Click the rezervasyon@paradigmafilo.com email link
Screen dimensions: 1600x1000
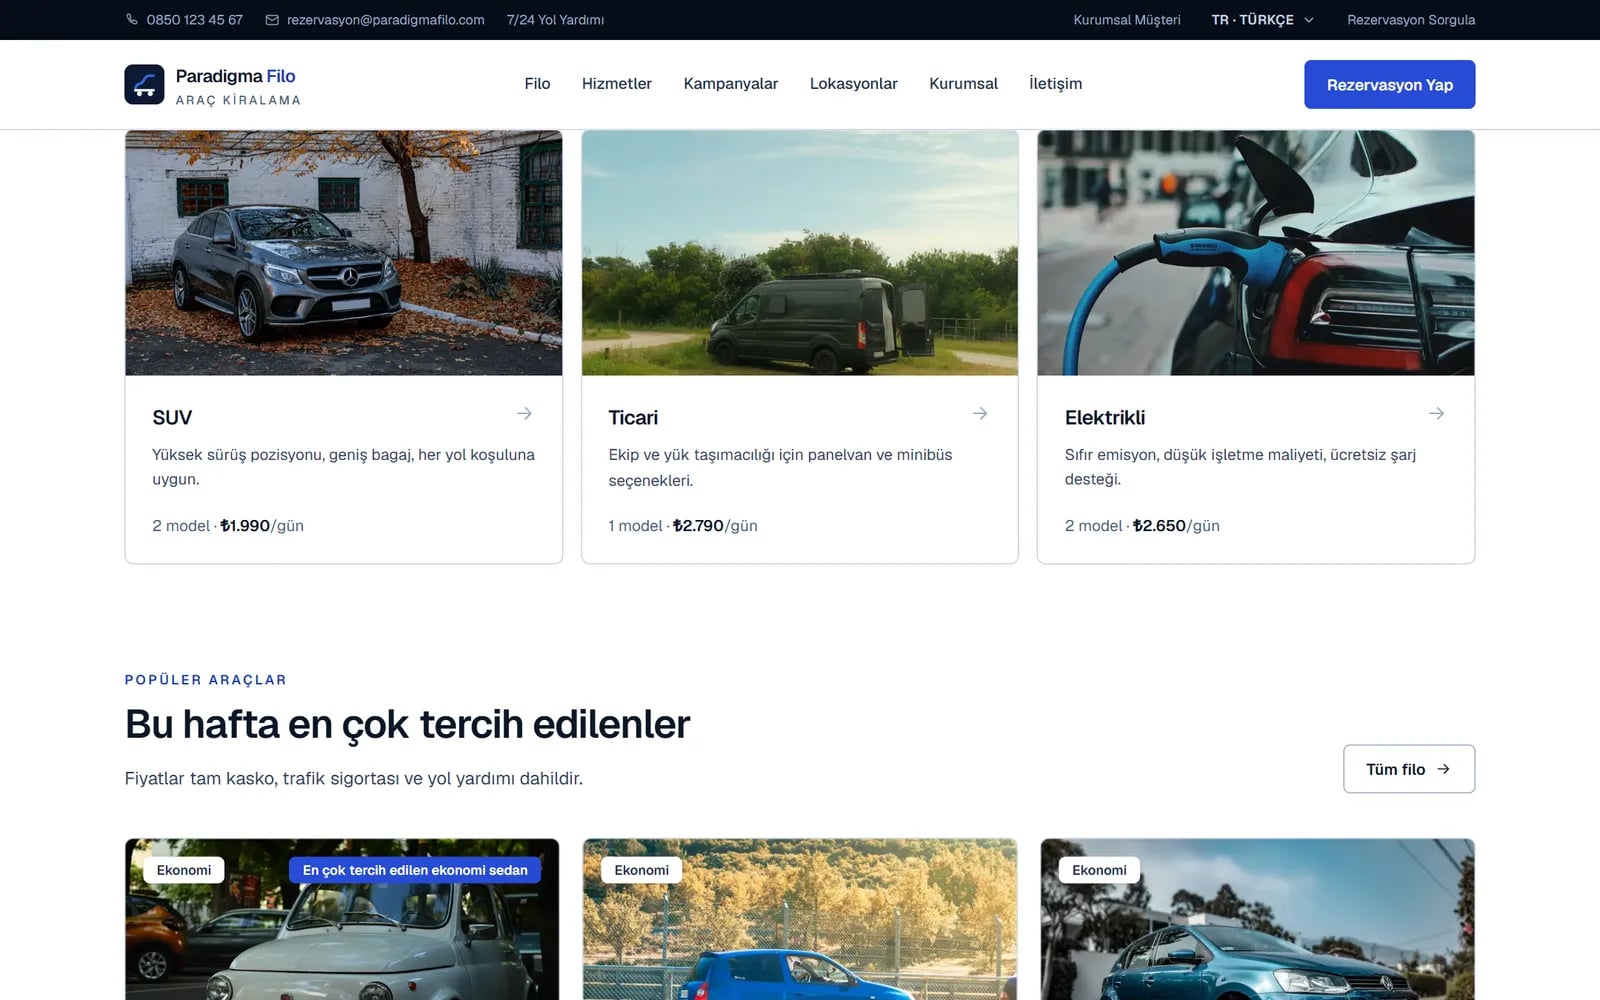click(x=385, y=20)
